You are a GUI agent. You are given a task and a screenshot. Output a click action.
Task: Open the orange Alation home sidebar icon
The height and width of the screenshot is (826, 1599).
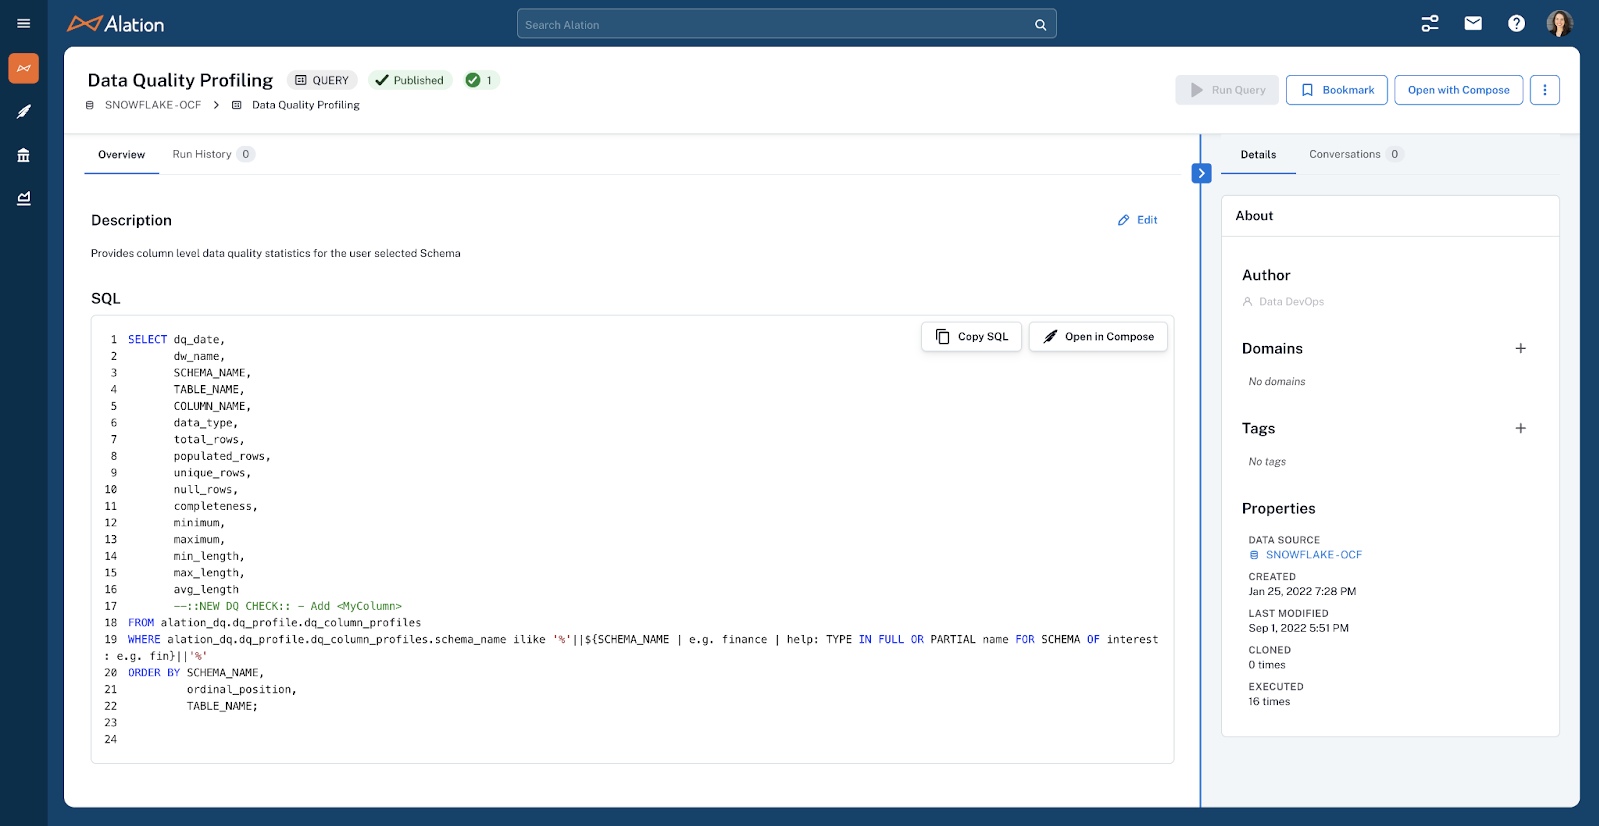[24, 68]
